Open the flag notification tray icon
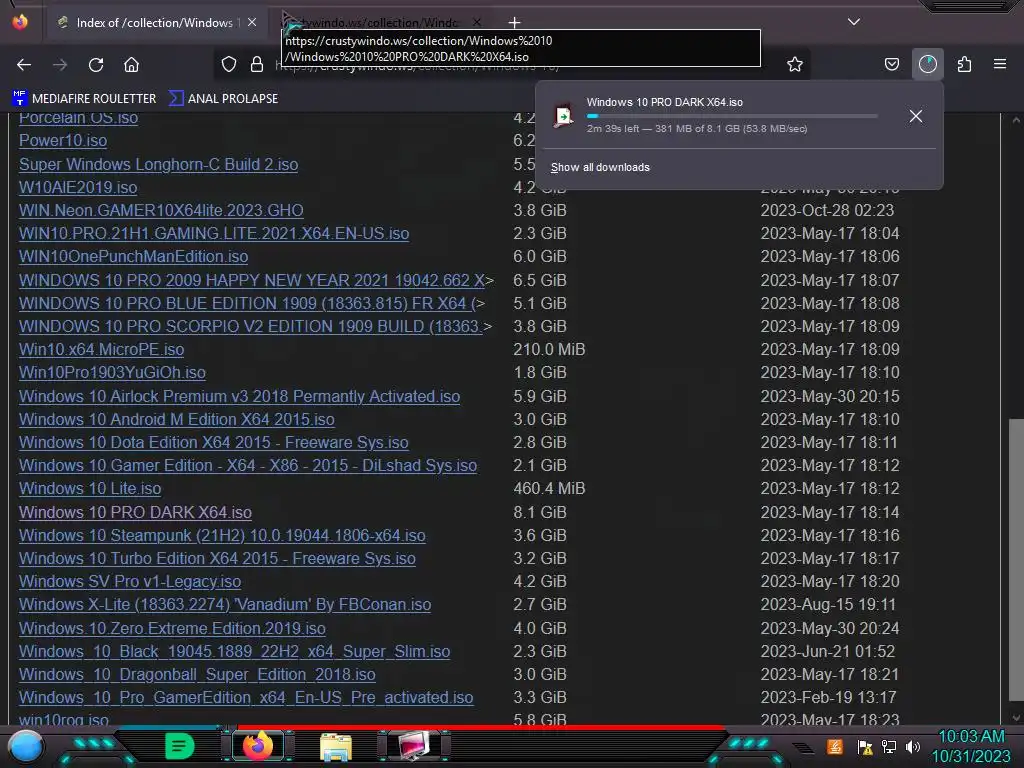This screenshot has width=1024, height=768. (x=865, y=746)
